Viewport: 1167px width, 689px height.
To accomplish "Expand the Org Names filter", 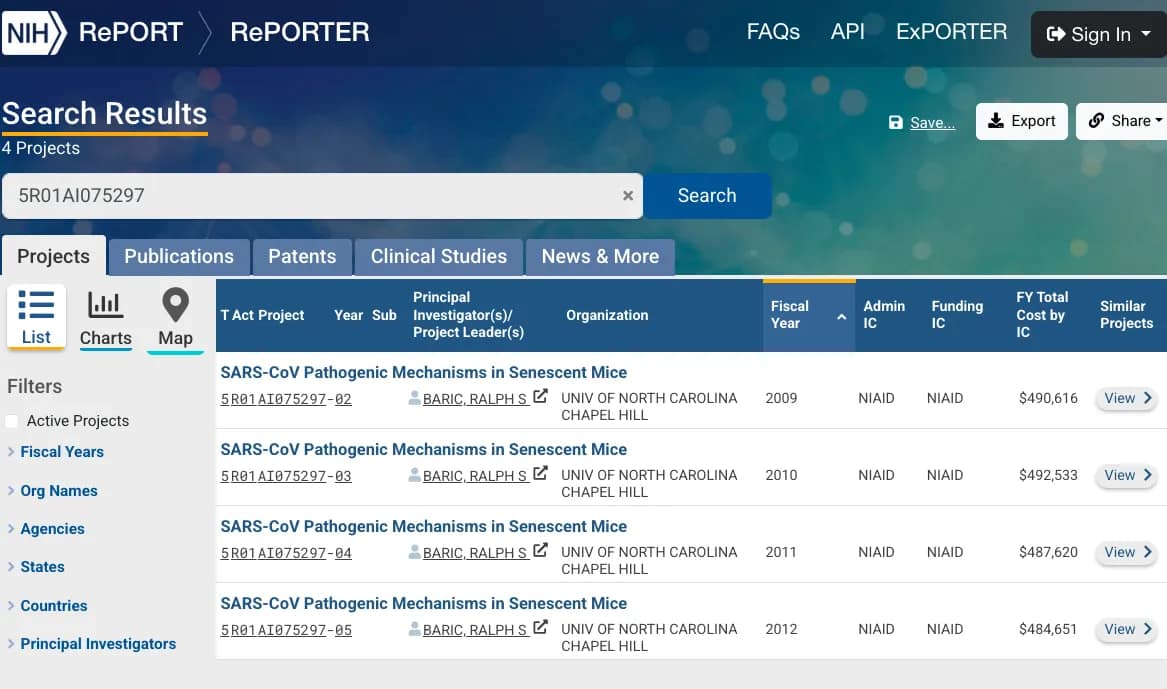I will (x=52, y=490).
